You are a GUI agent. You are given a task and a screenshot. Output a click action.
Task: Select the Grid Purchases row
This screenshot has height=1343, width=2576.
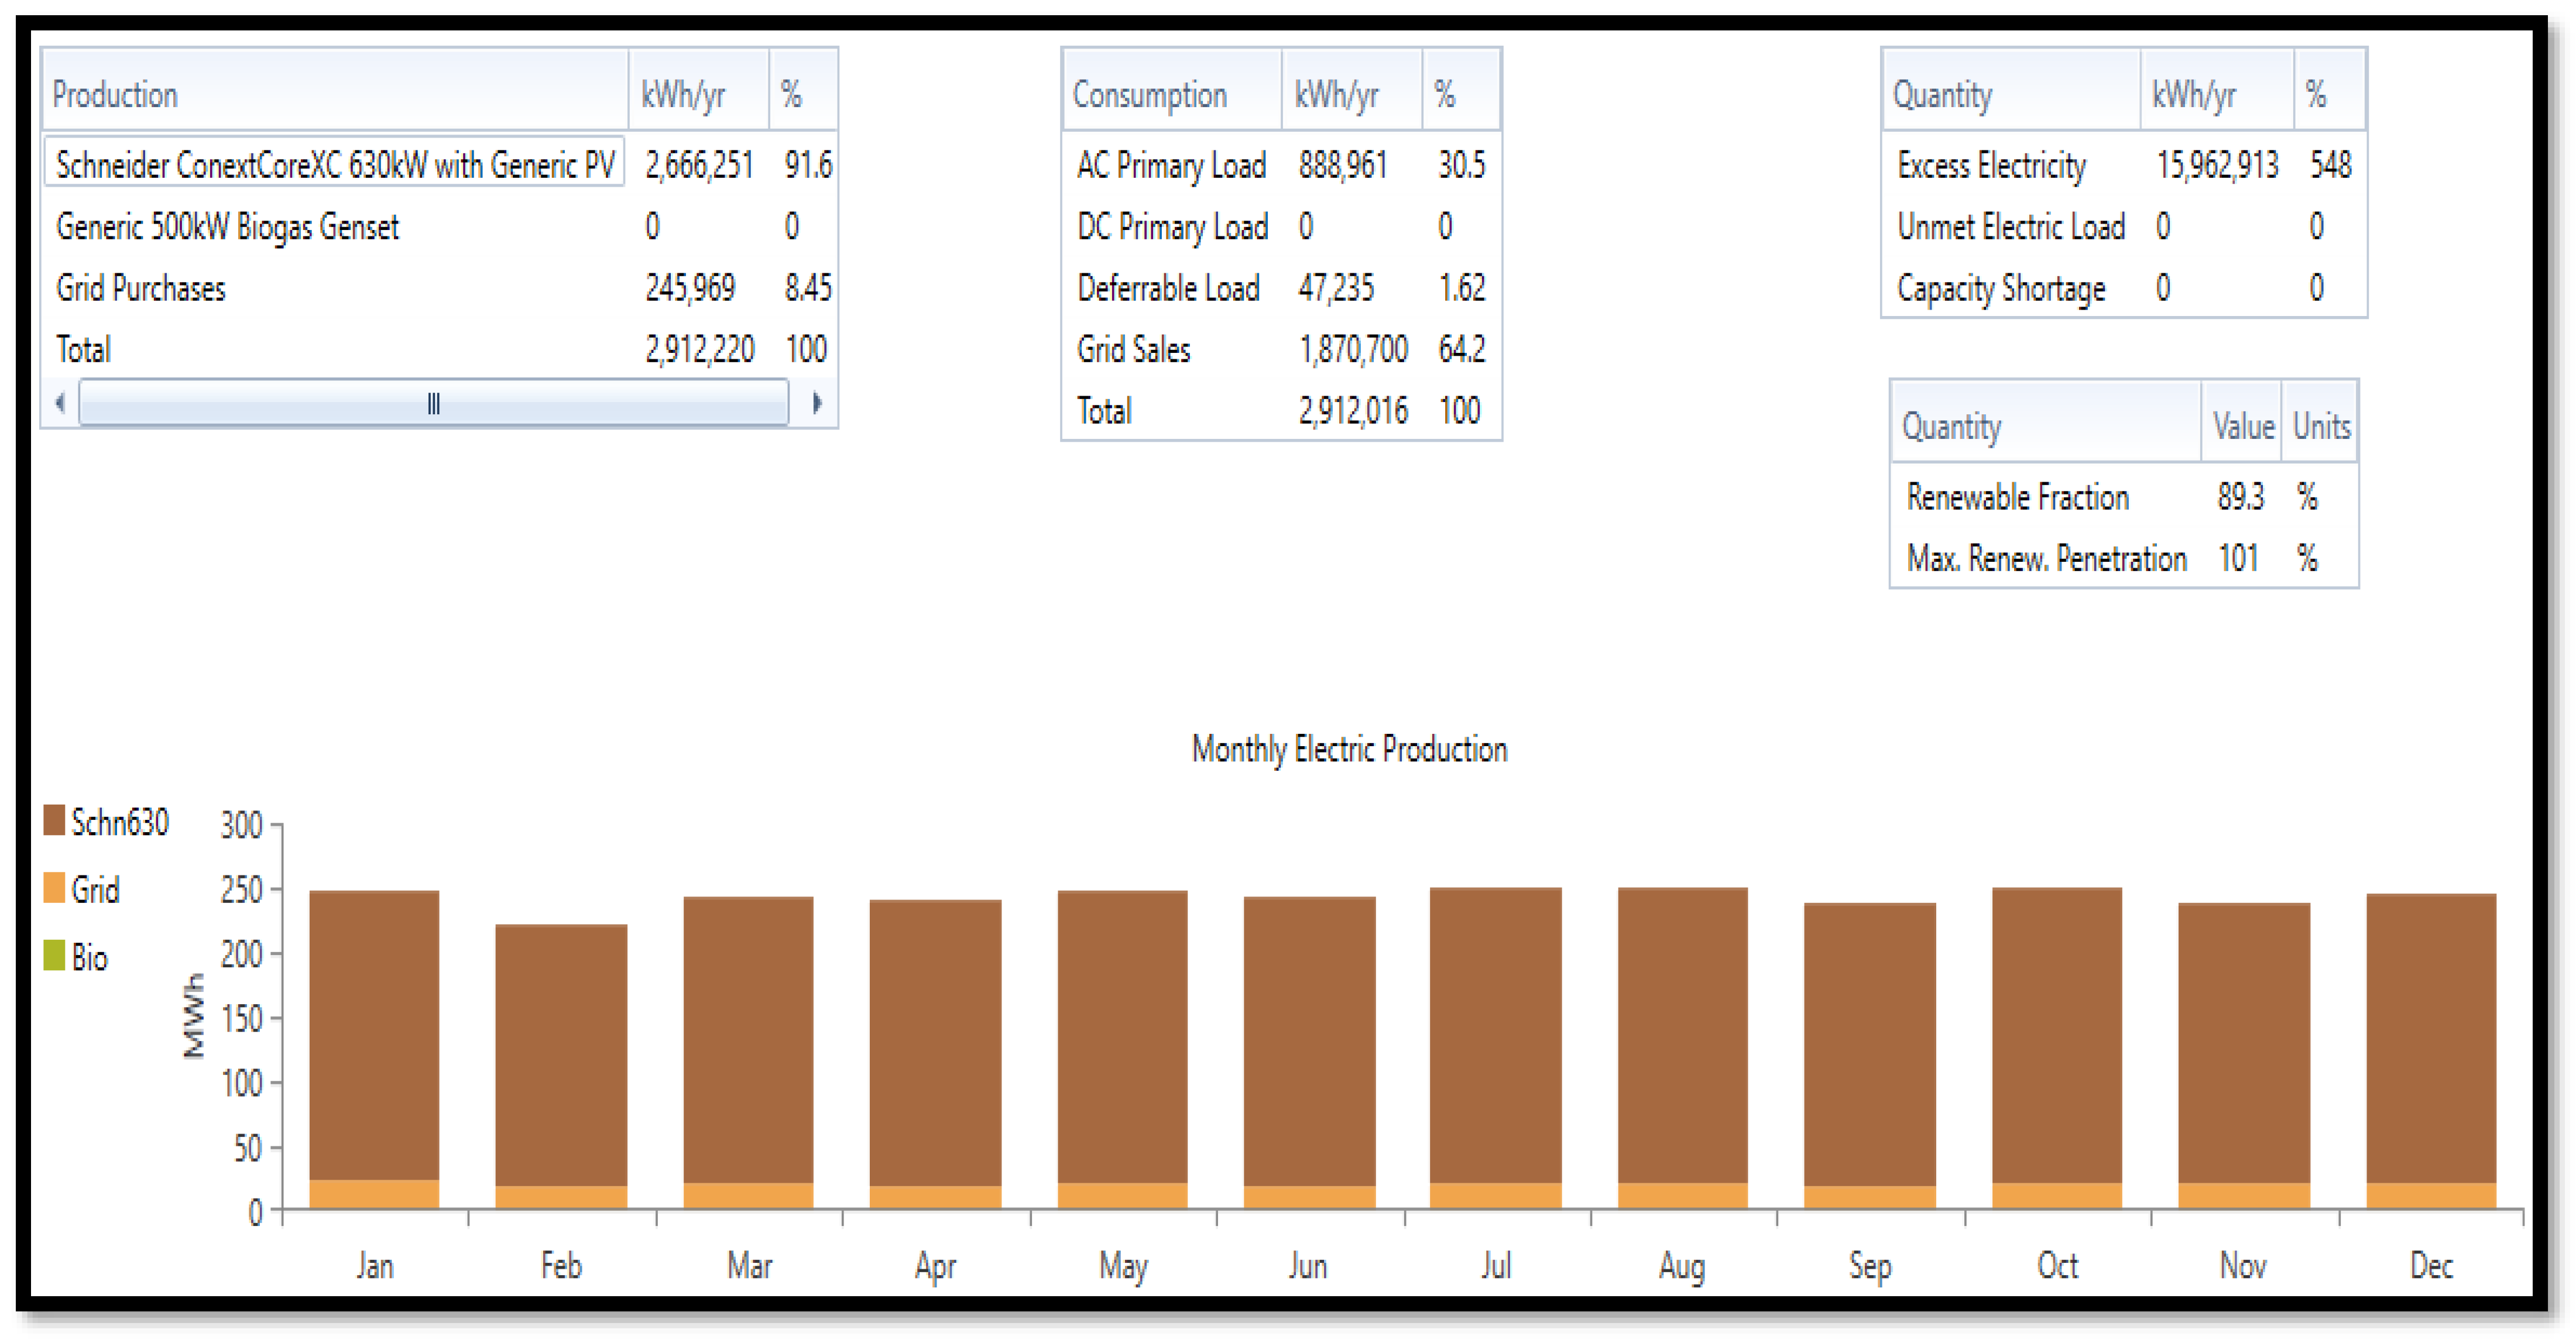point(141,288)
